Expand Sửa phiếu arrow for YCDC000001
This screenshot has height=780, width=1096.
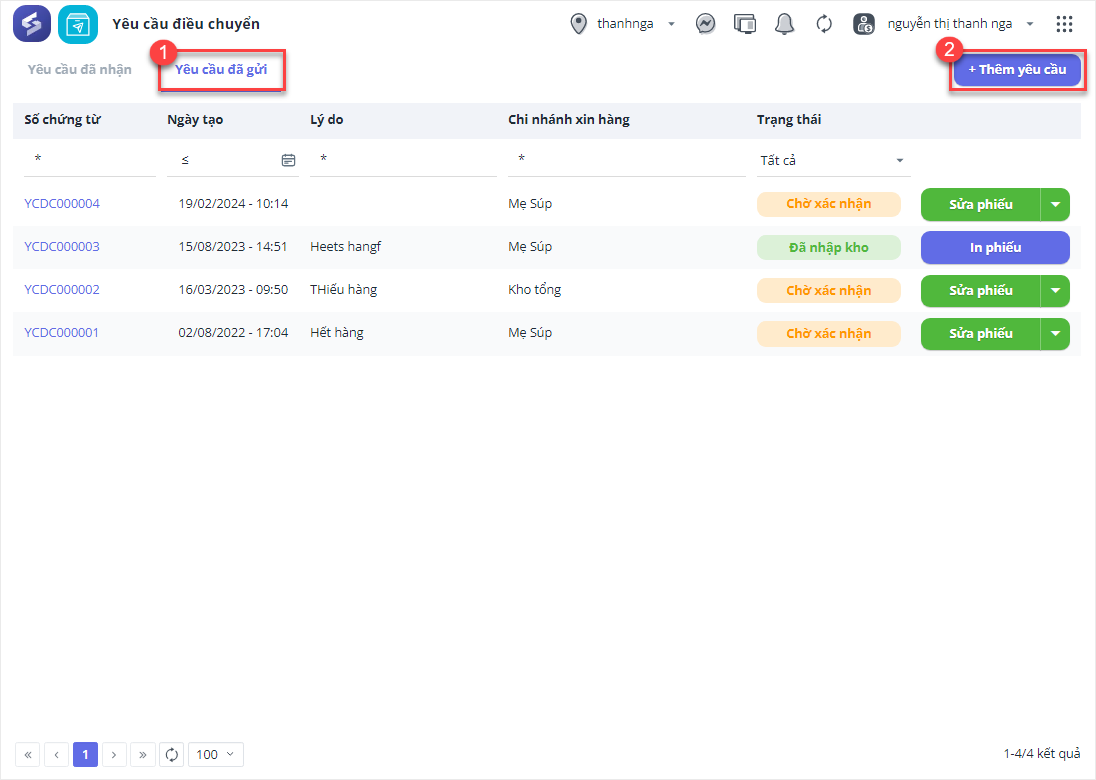click(1055, 333)
